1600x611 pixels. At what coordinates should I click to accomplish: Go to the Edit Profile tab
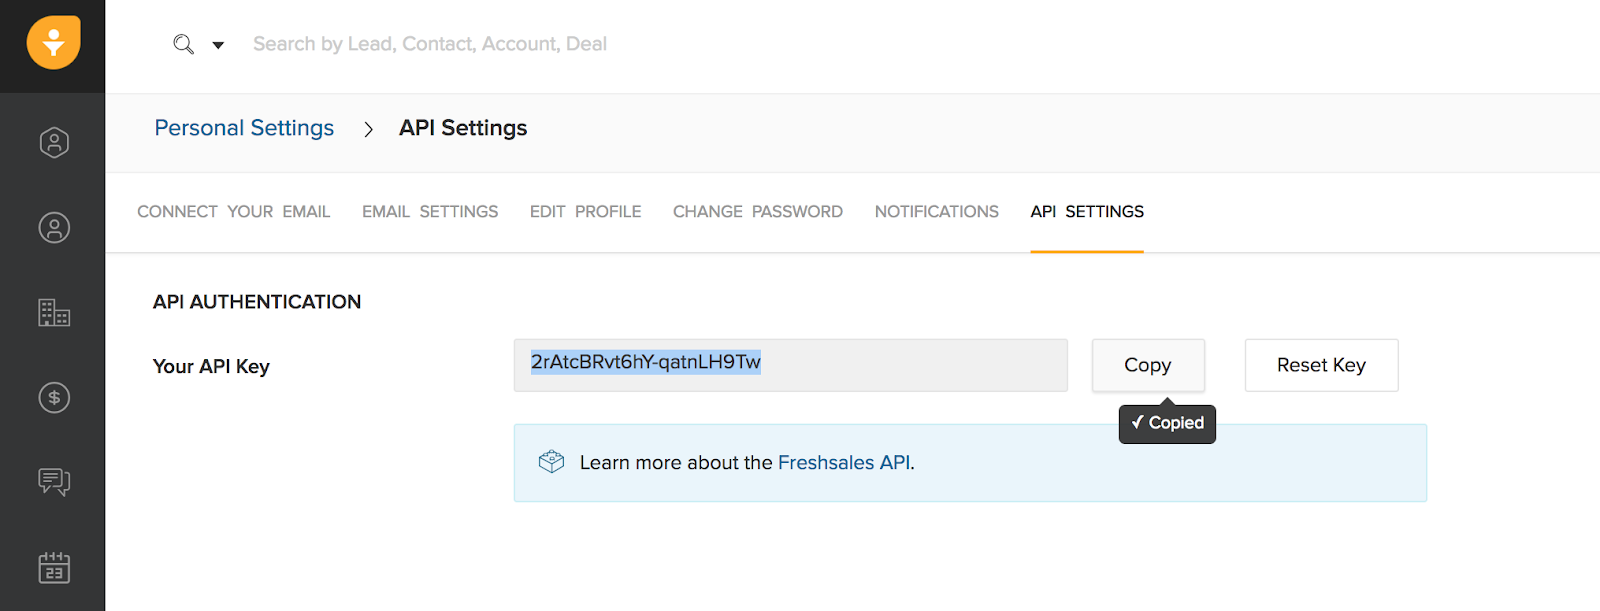coord(585,212)
